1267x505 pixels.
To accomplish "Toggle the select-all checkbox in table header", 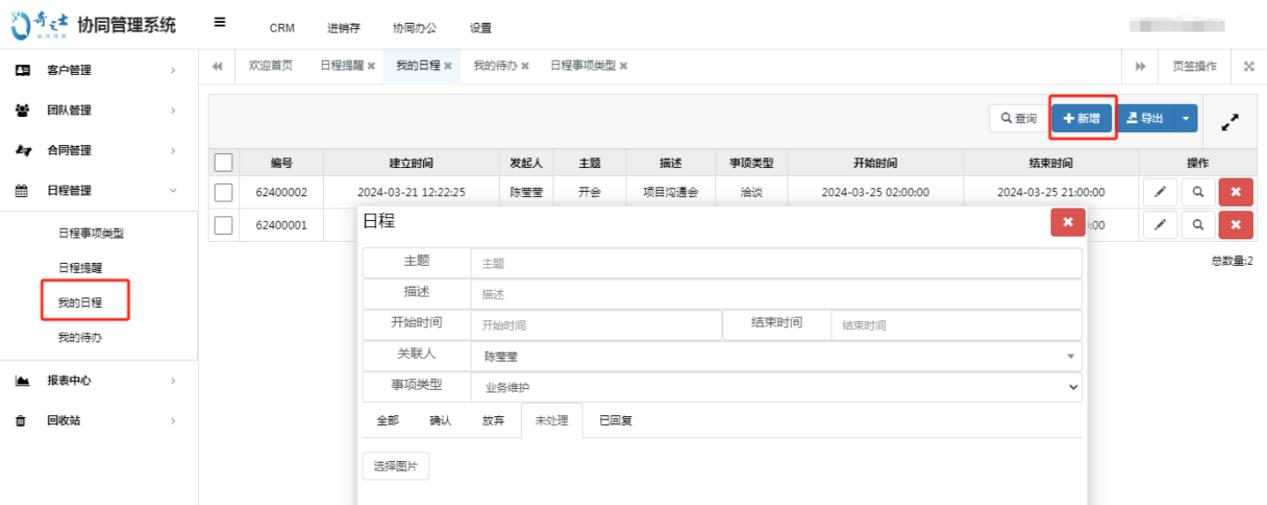I will coord(224,163).
